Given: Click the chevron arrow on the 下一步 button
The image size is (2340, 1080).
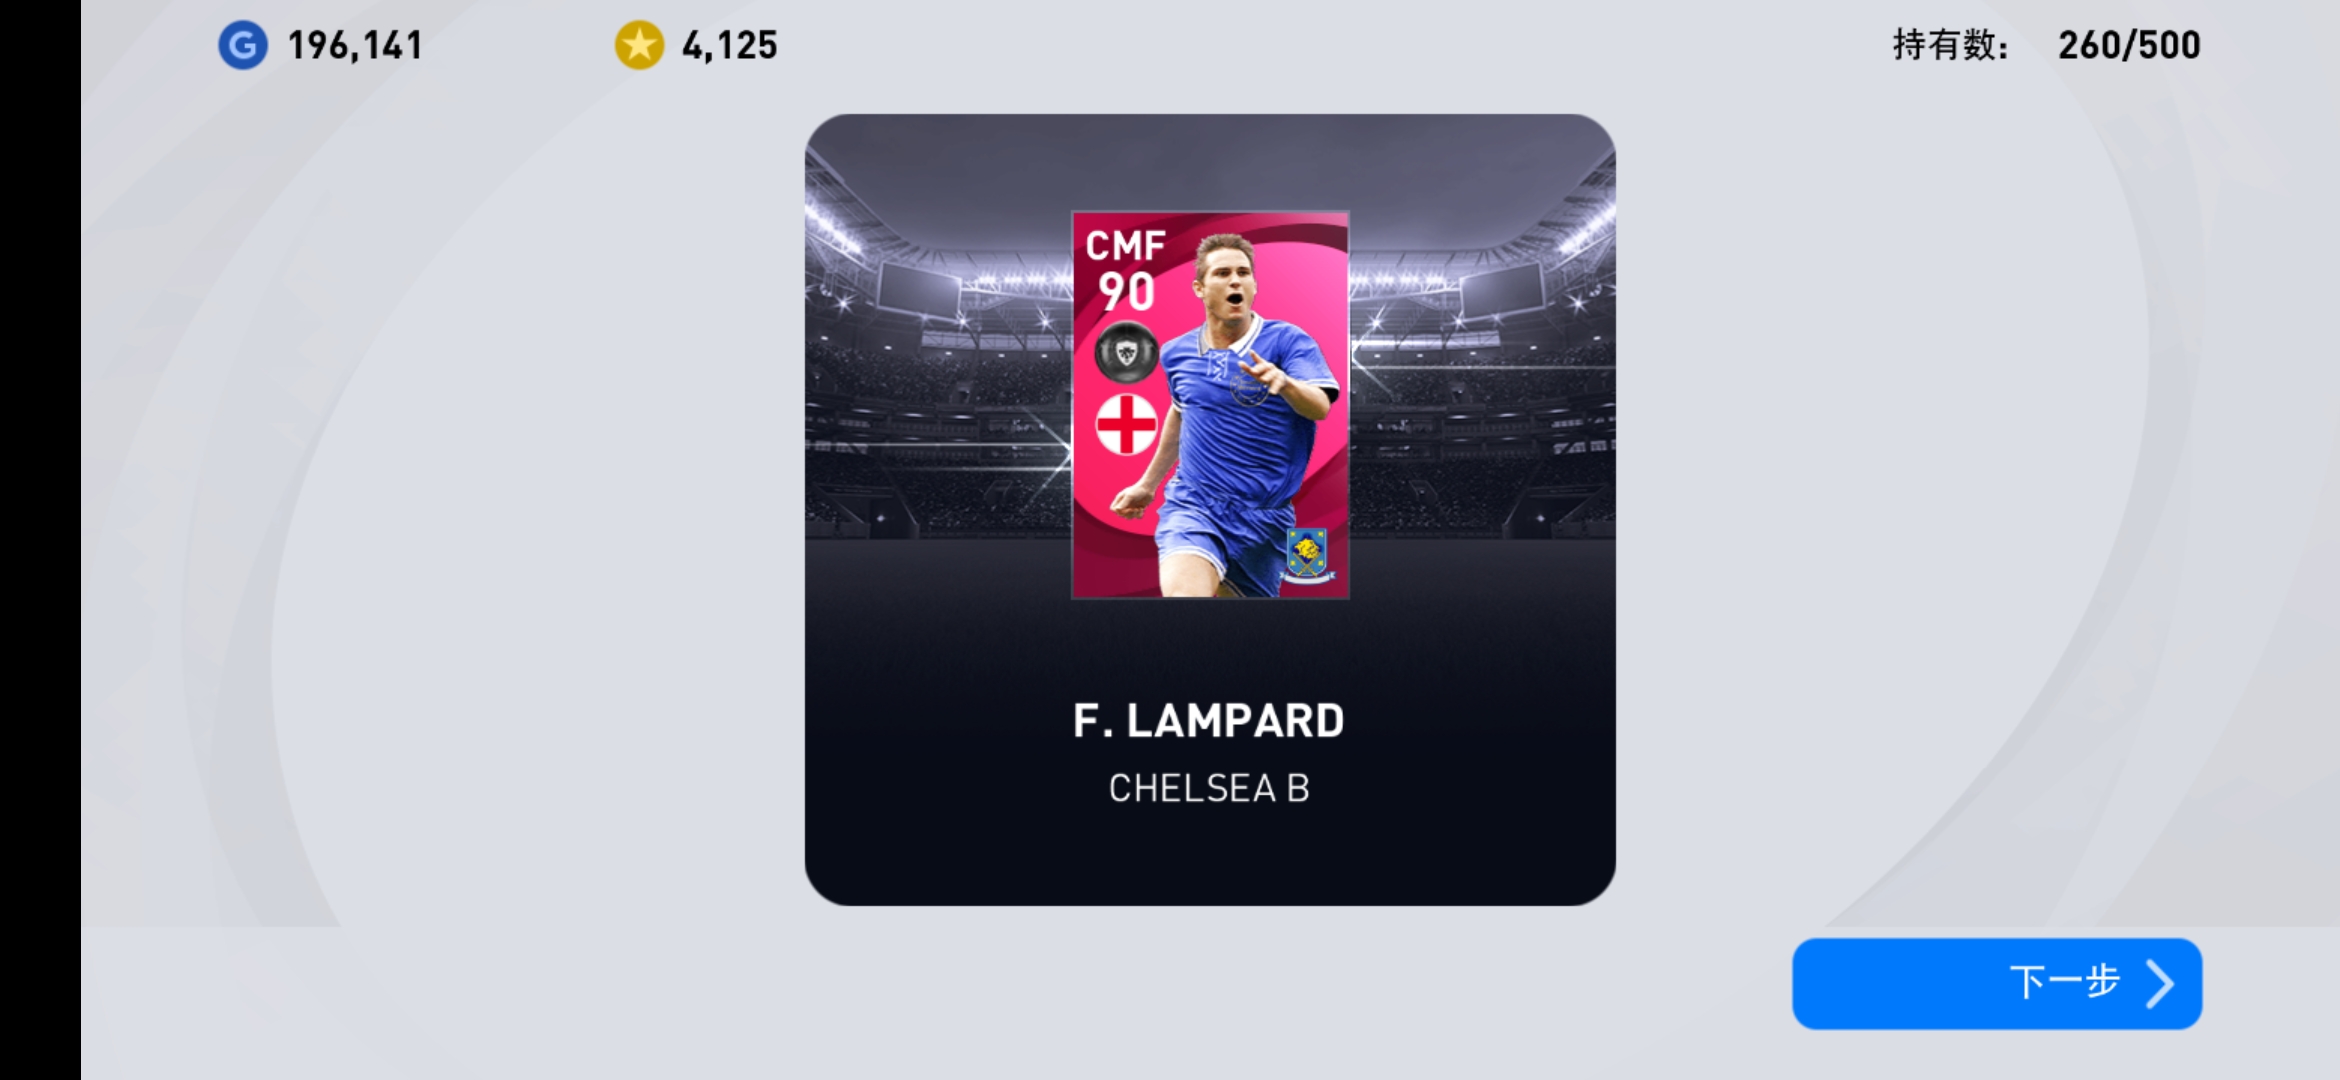Looking at the screenshot, I should coord(2160,984).
